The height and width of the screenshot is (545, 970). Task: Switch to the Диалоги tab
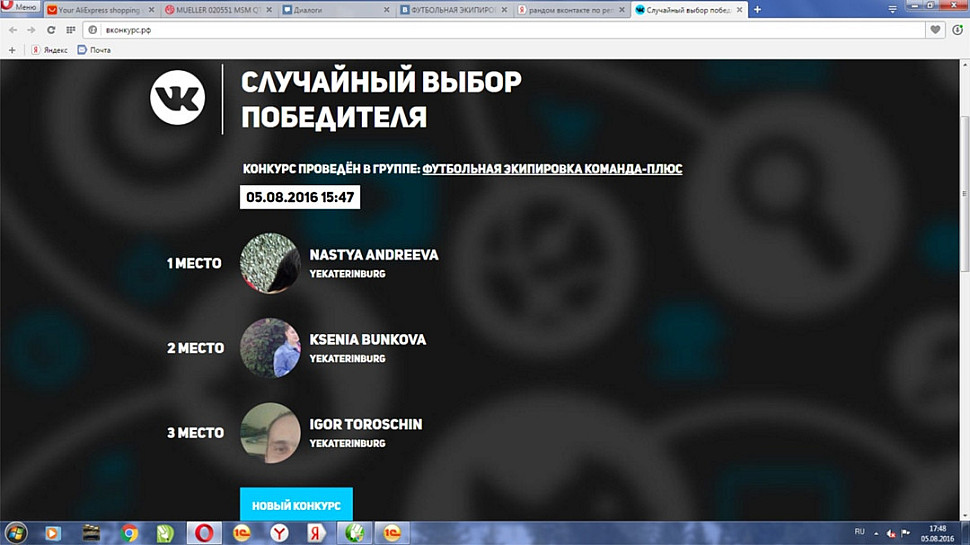[335, 10]
